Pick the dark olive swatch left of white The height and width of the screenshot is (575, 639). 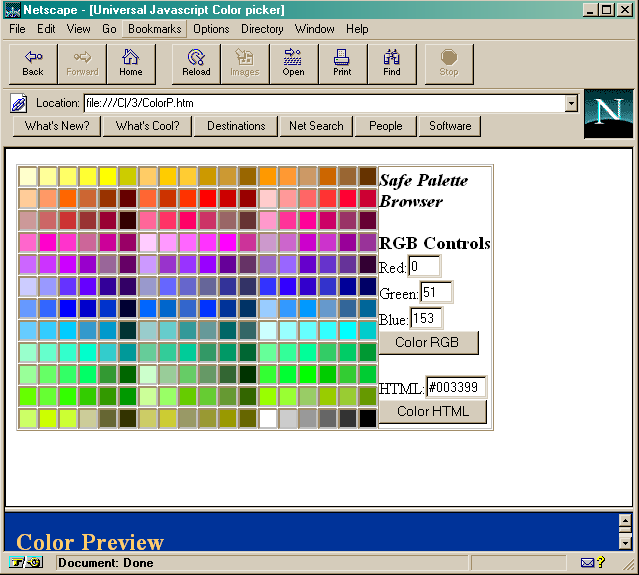pos(248,419)
